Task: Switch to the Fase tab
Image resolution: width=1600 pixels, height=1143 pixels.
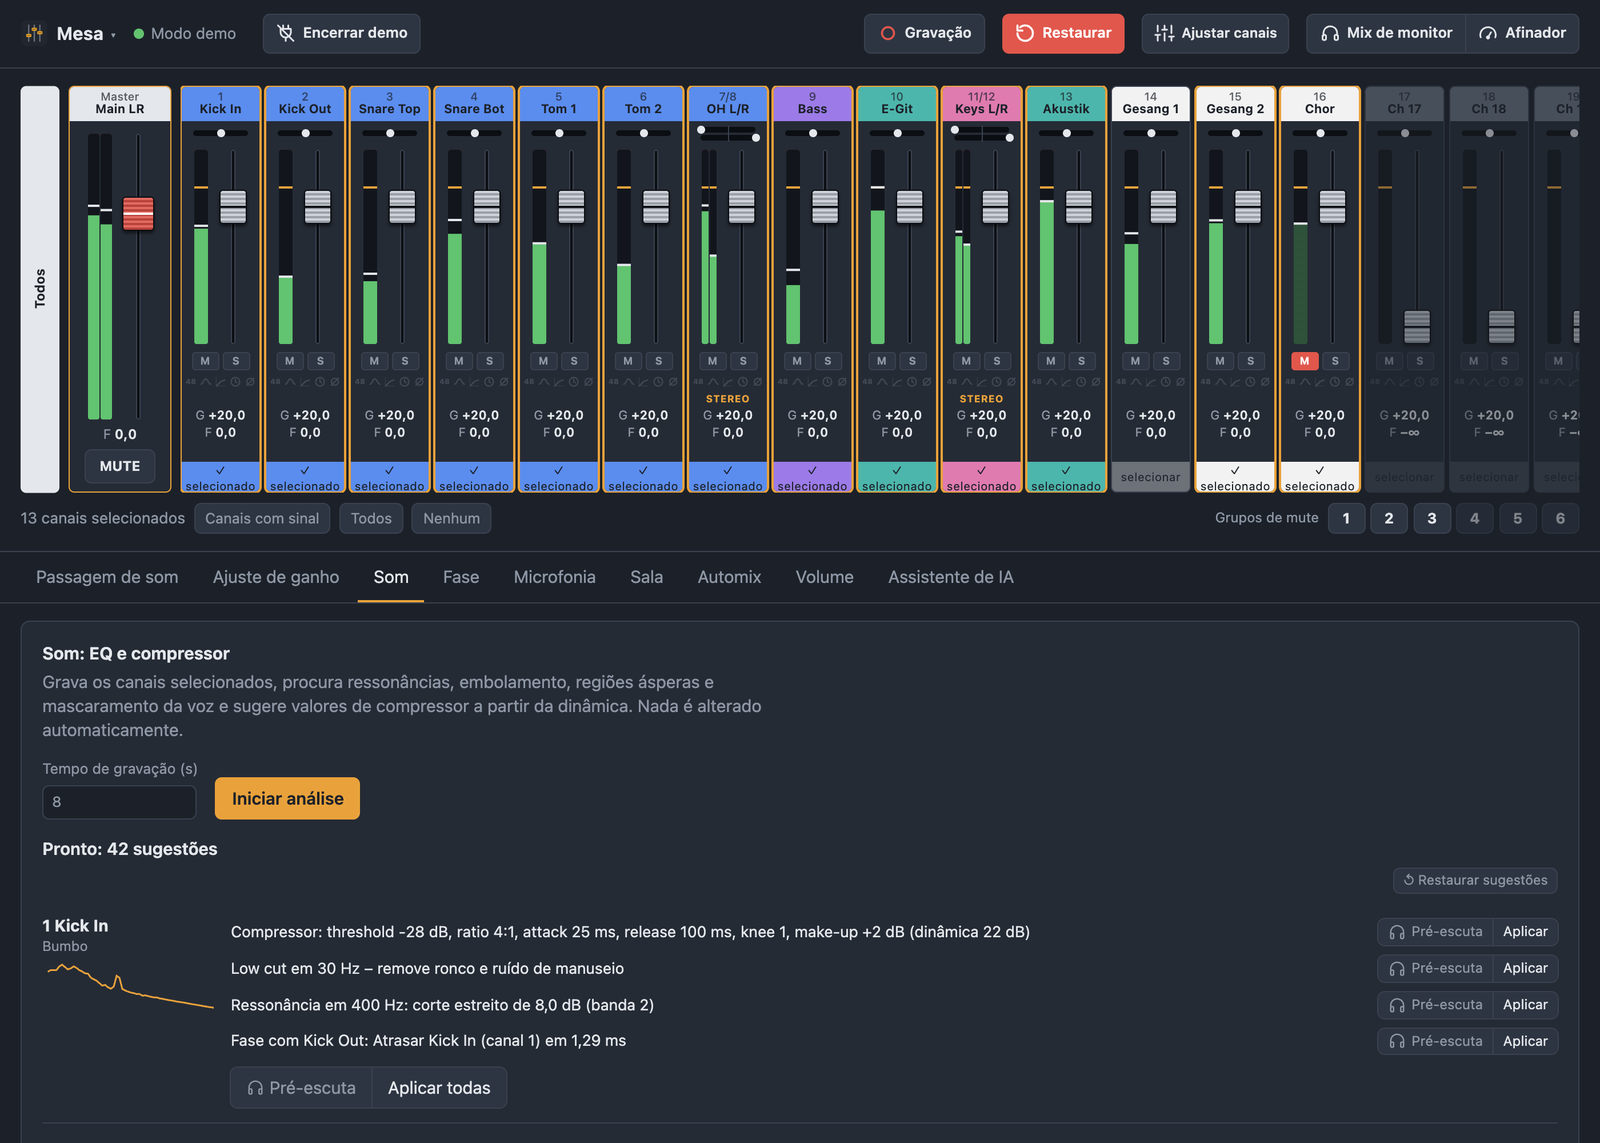Action: click(x=461, y=577)
